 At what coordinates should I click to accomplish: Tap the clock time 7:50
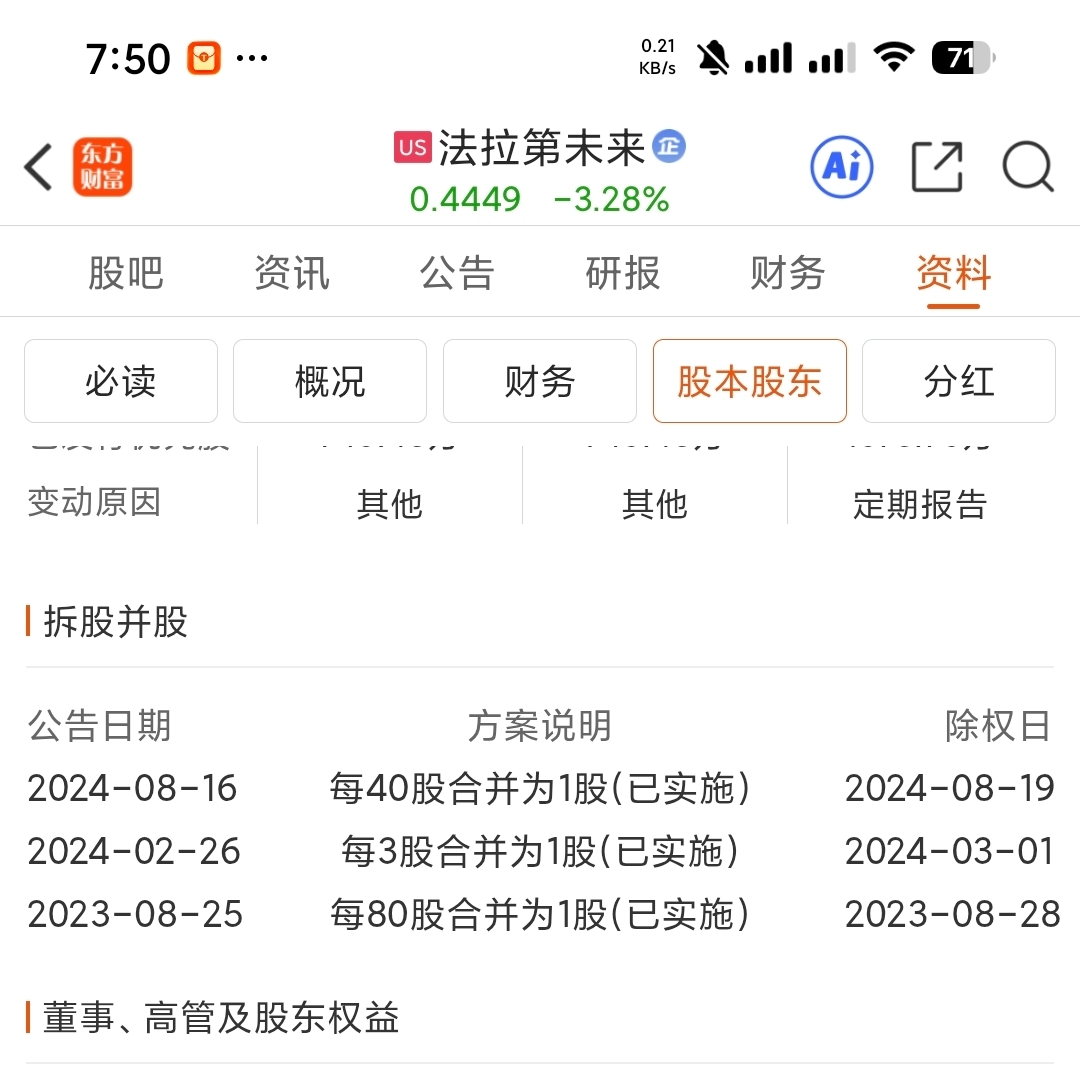pyautogui.click(x=127, y=59)
